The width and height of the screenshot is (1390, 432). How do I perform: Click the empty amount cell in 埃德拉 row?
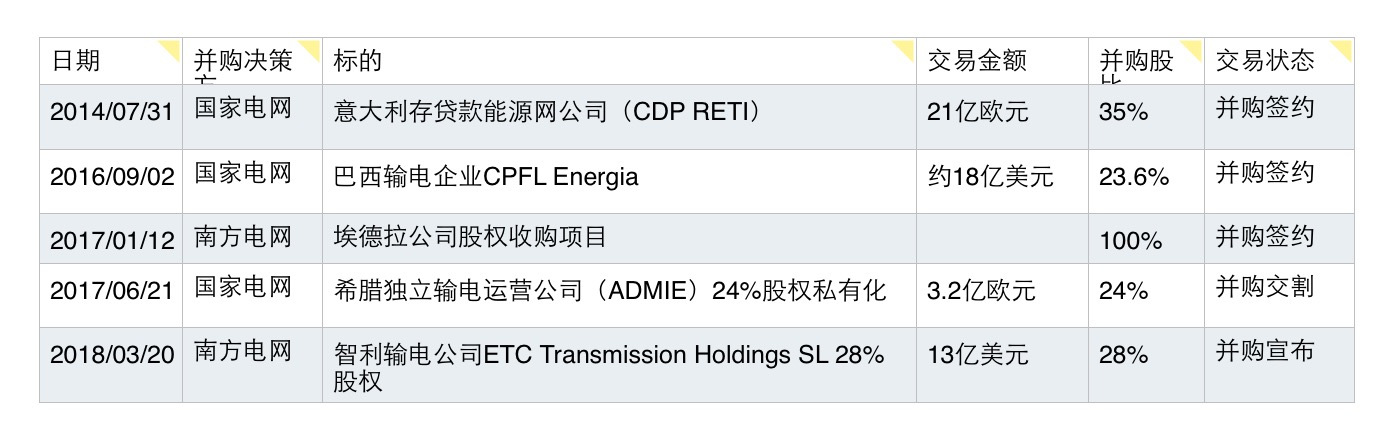1002,239
